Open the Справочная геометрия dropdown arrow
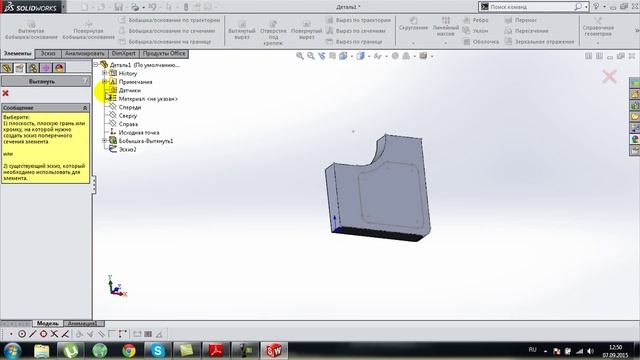Viewport: 640px width, 360px height. (598, 43)
